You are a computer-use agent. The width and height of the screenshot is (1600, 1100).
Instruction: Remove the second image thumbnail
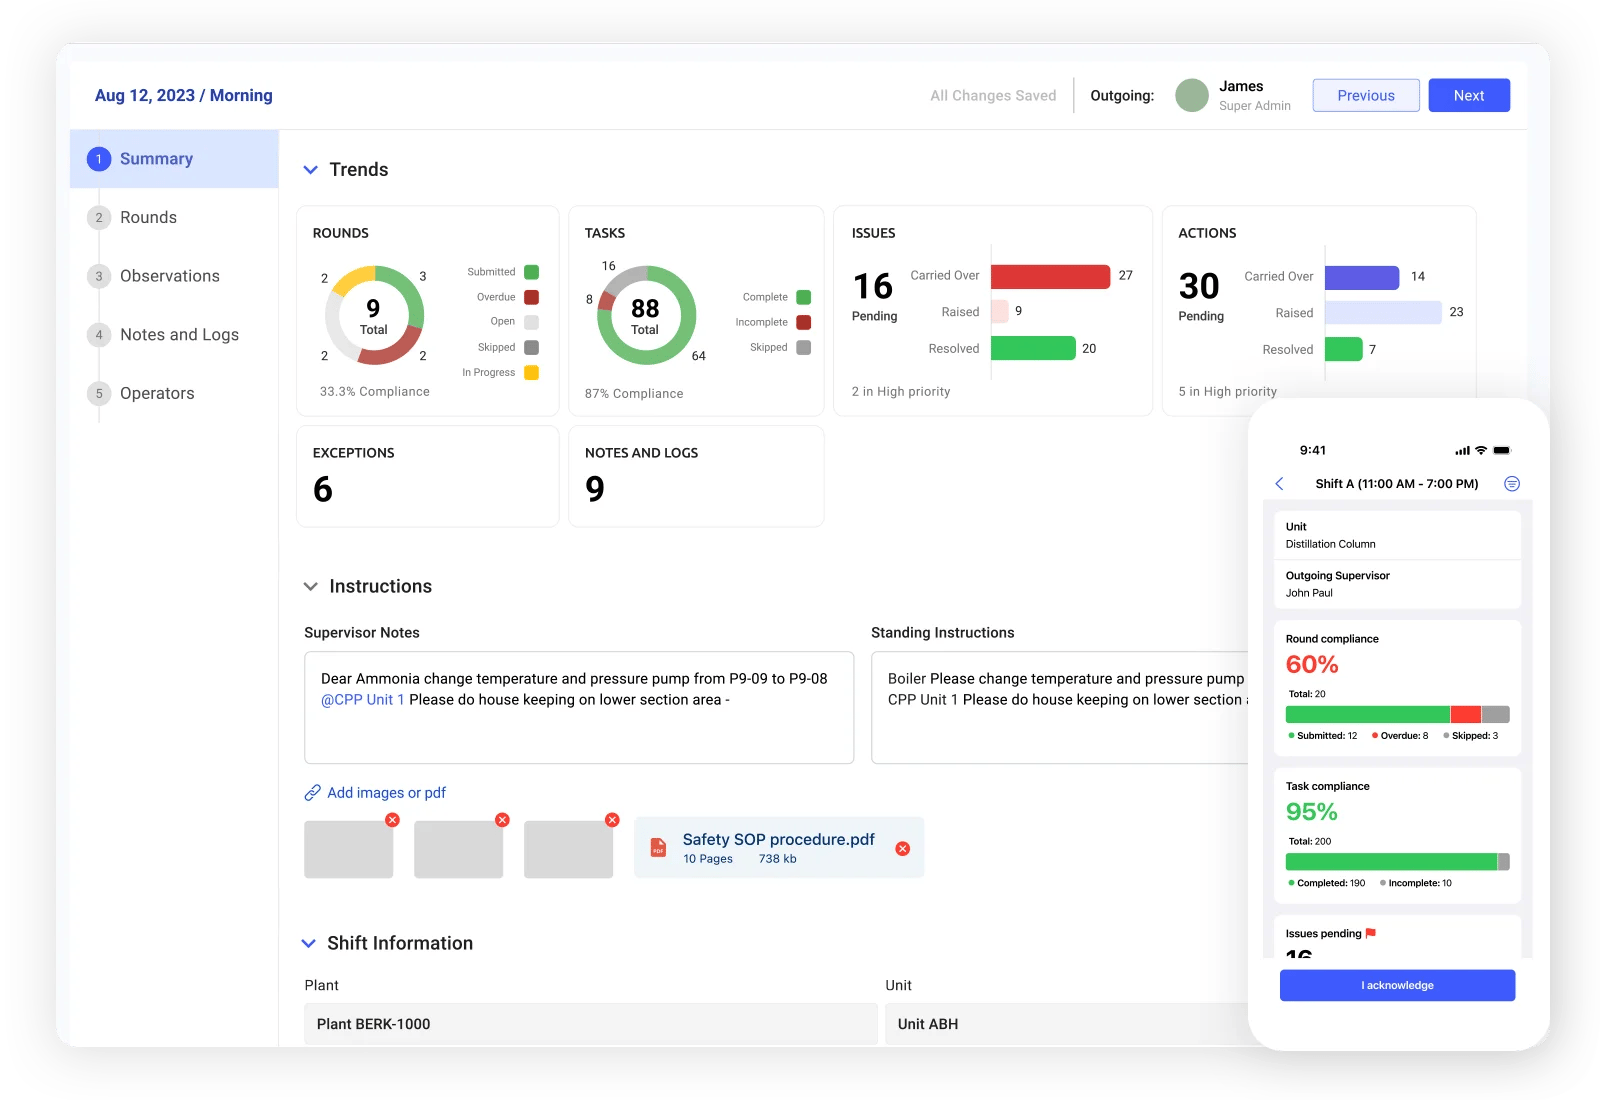[x=503, y=820]
